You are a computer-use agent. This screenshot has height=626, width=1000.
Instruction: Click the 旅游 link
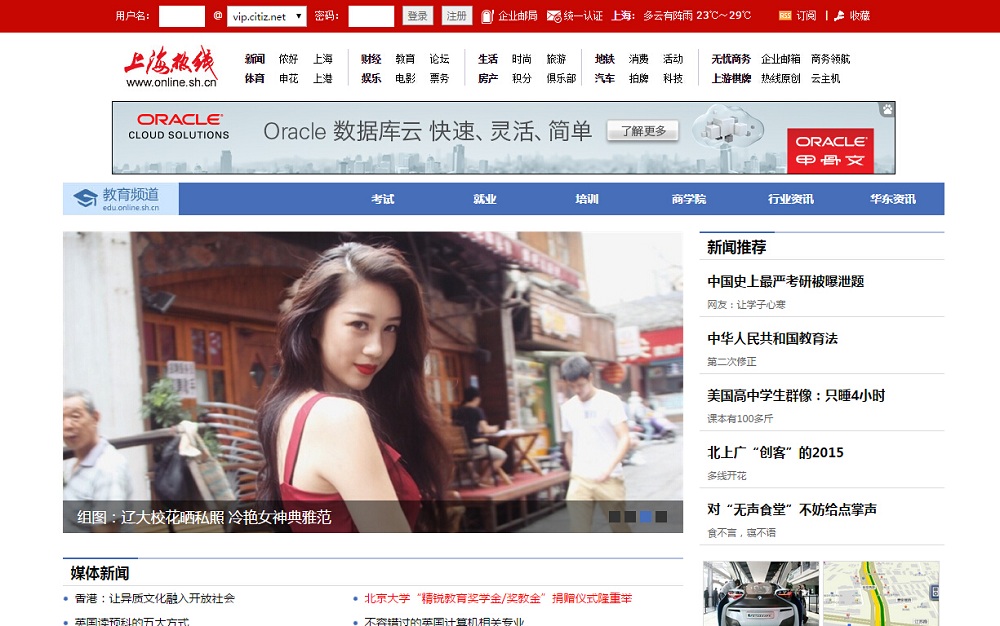click(556, 59)
